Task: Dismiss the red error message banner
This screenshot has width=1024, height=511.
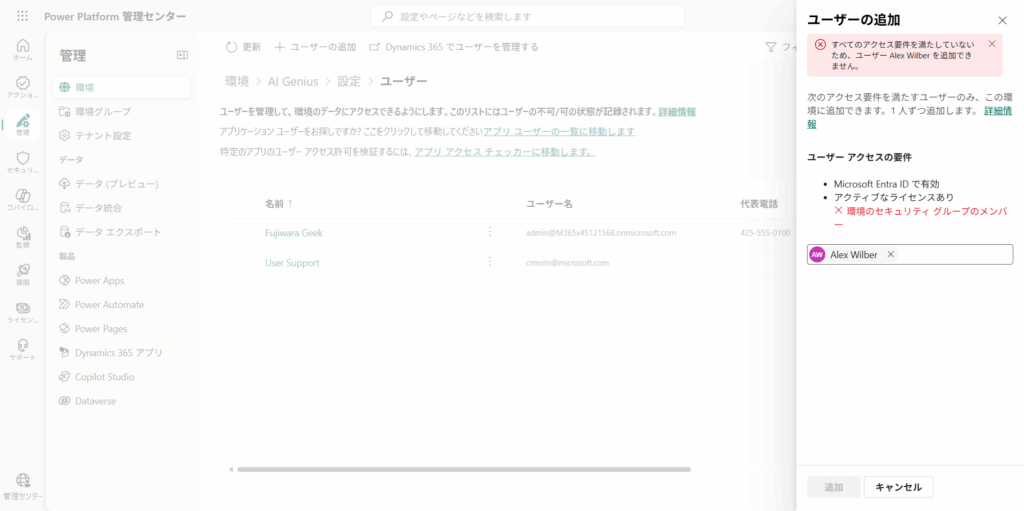Action: pyautogui.click(x=992, y=44)
